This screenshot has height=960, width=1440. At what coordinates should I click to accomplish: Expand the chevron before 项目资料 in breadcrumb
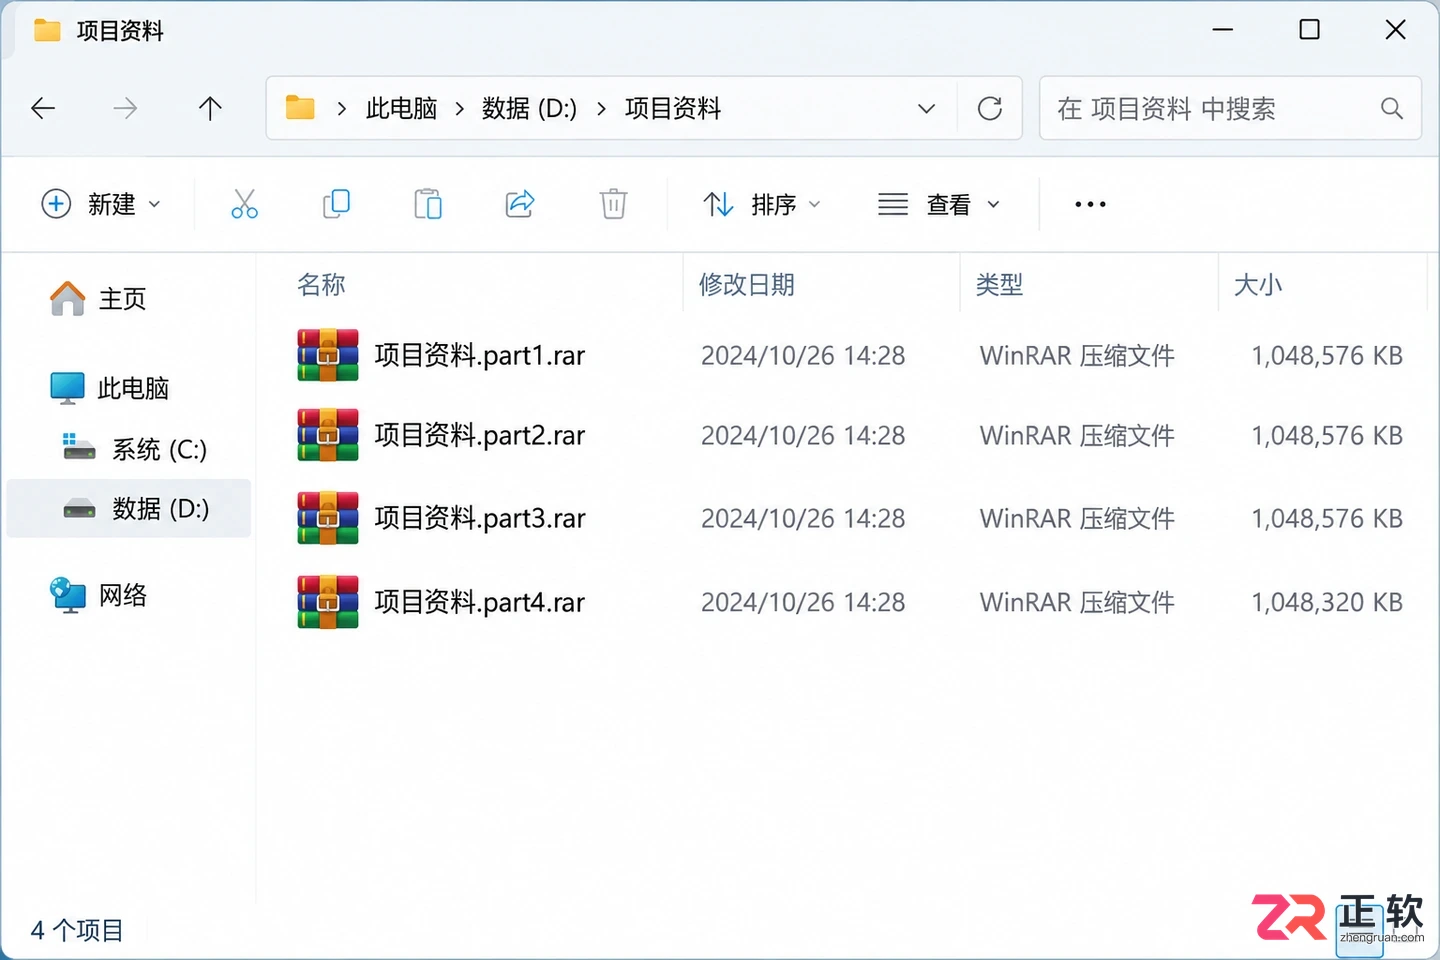coord(602,108)
